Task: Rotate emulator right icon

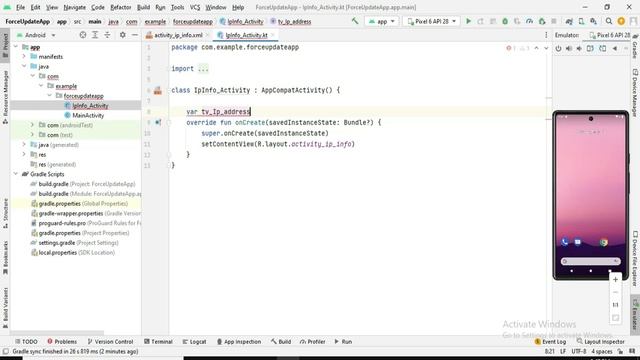Action: (x=602, y=49)
